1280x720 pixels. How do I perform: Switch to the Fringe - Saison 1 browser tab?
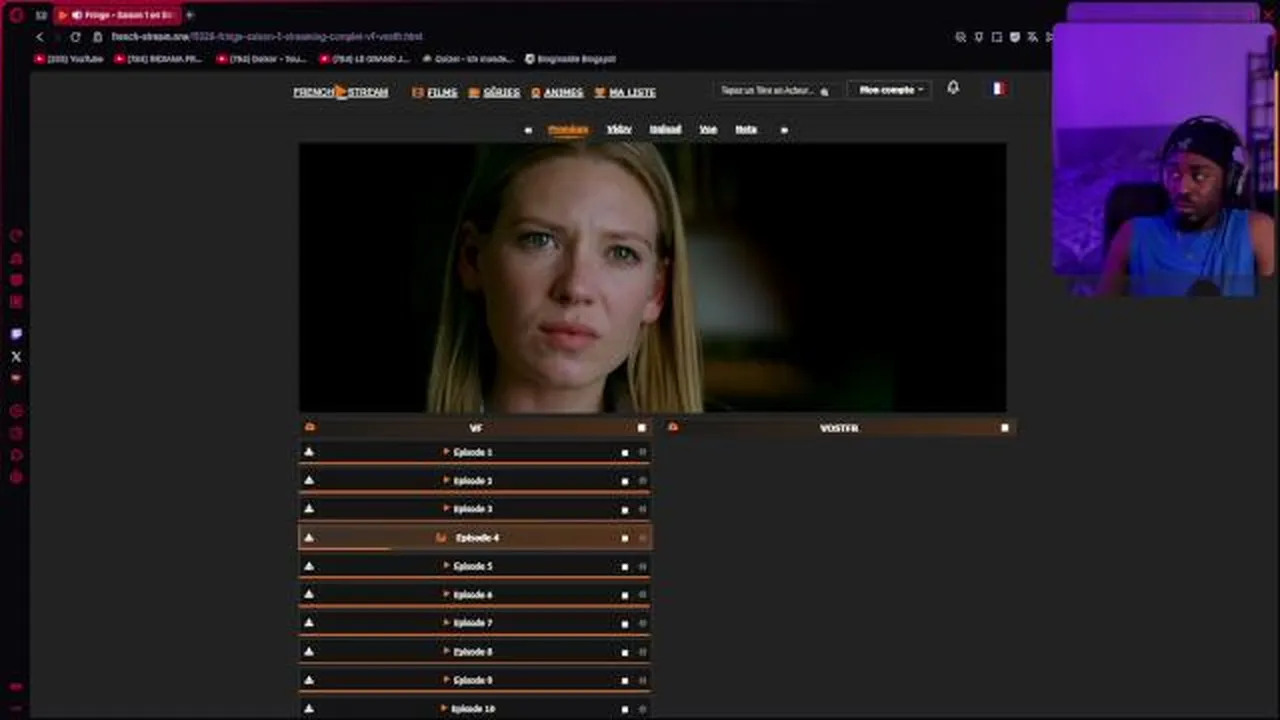pos(120,15)
